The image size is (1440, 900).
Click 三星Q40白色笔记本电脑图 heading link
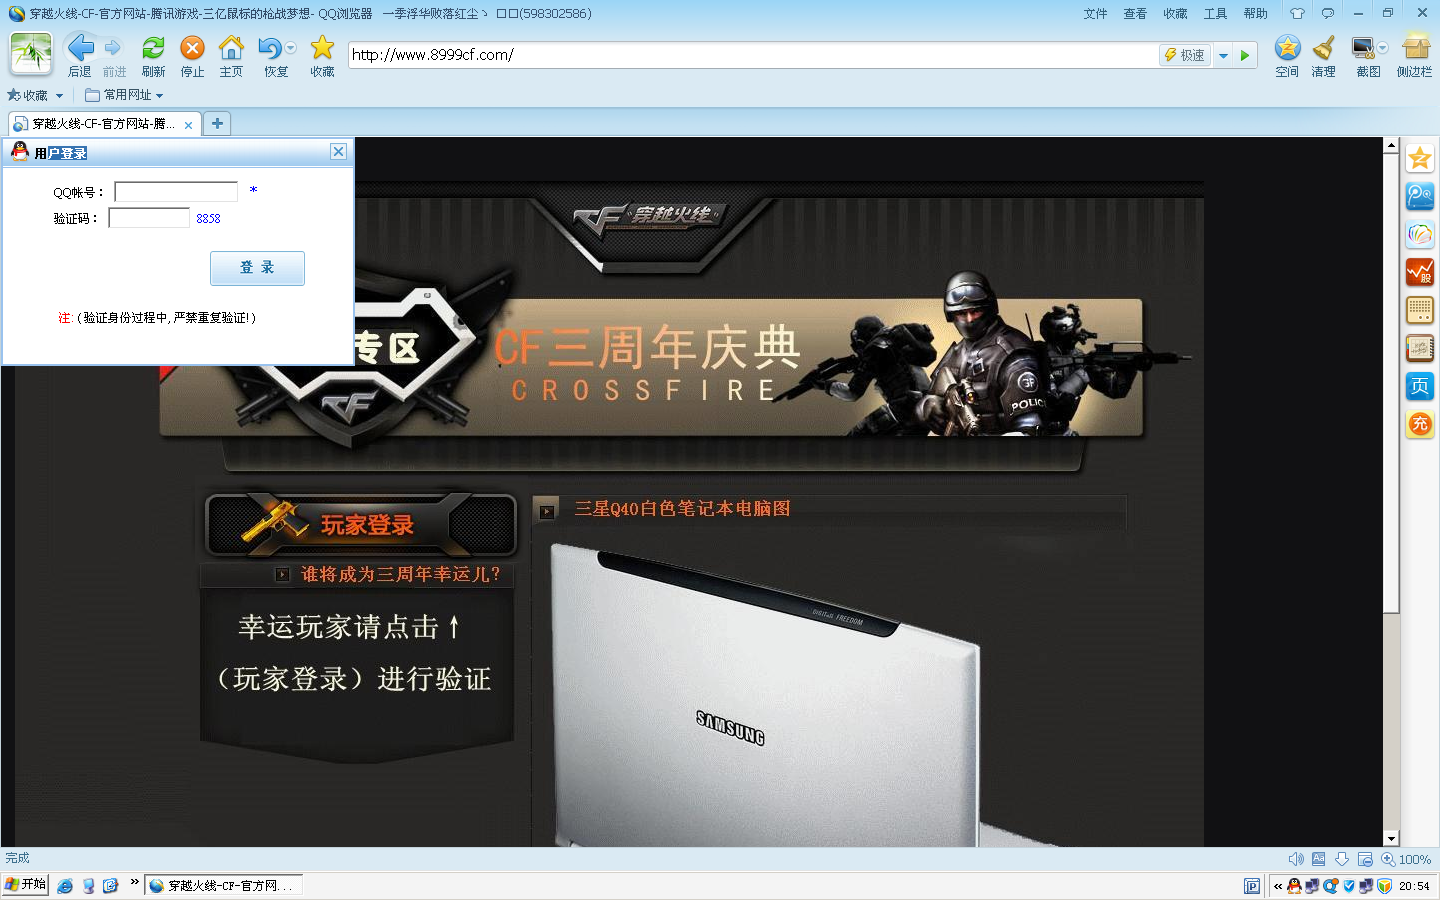click(x=682, y=509)
